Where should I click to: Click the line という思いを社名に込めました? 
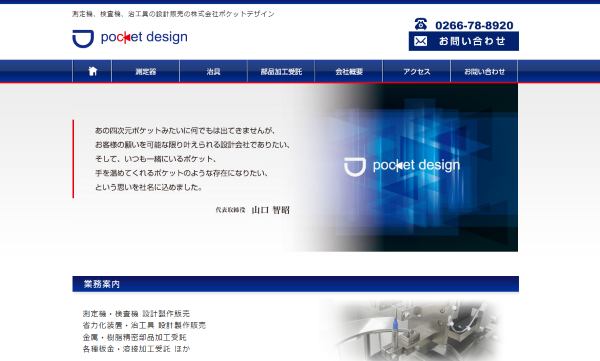(x=148, y=187)
